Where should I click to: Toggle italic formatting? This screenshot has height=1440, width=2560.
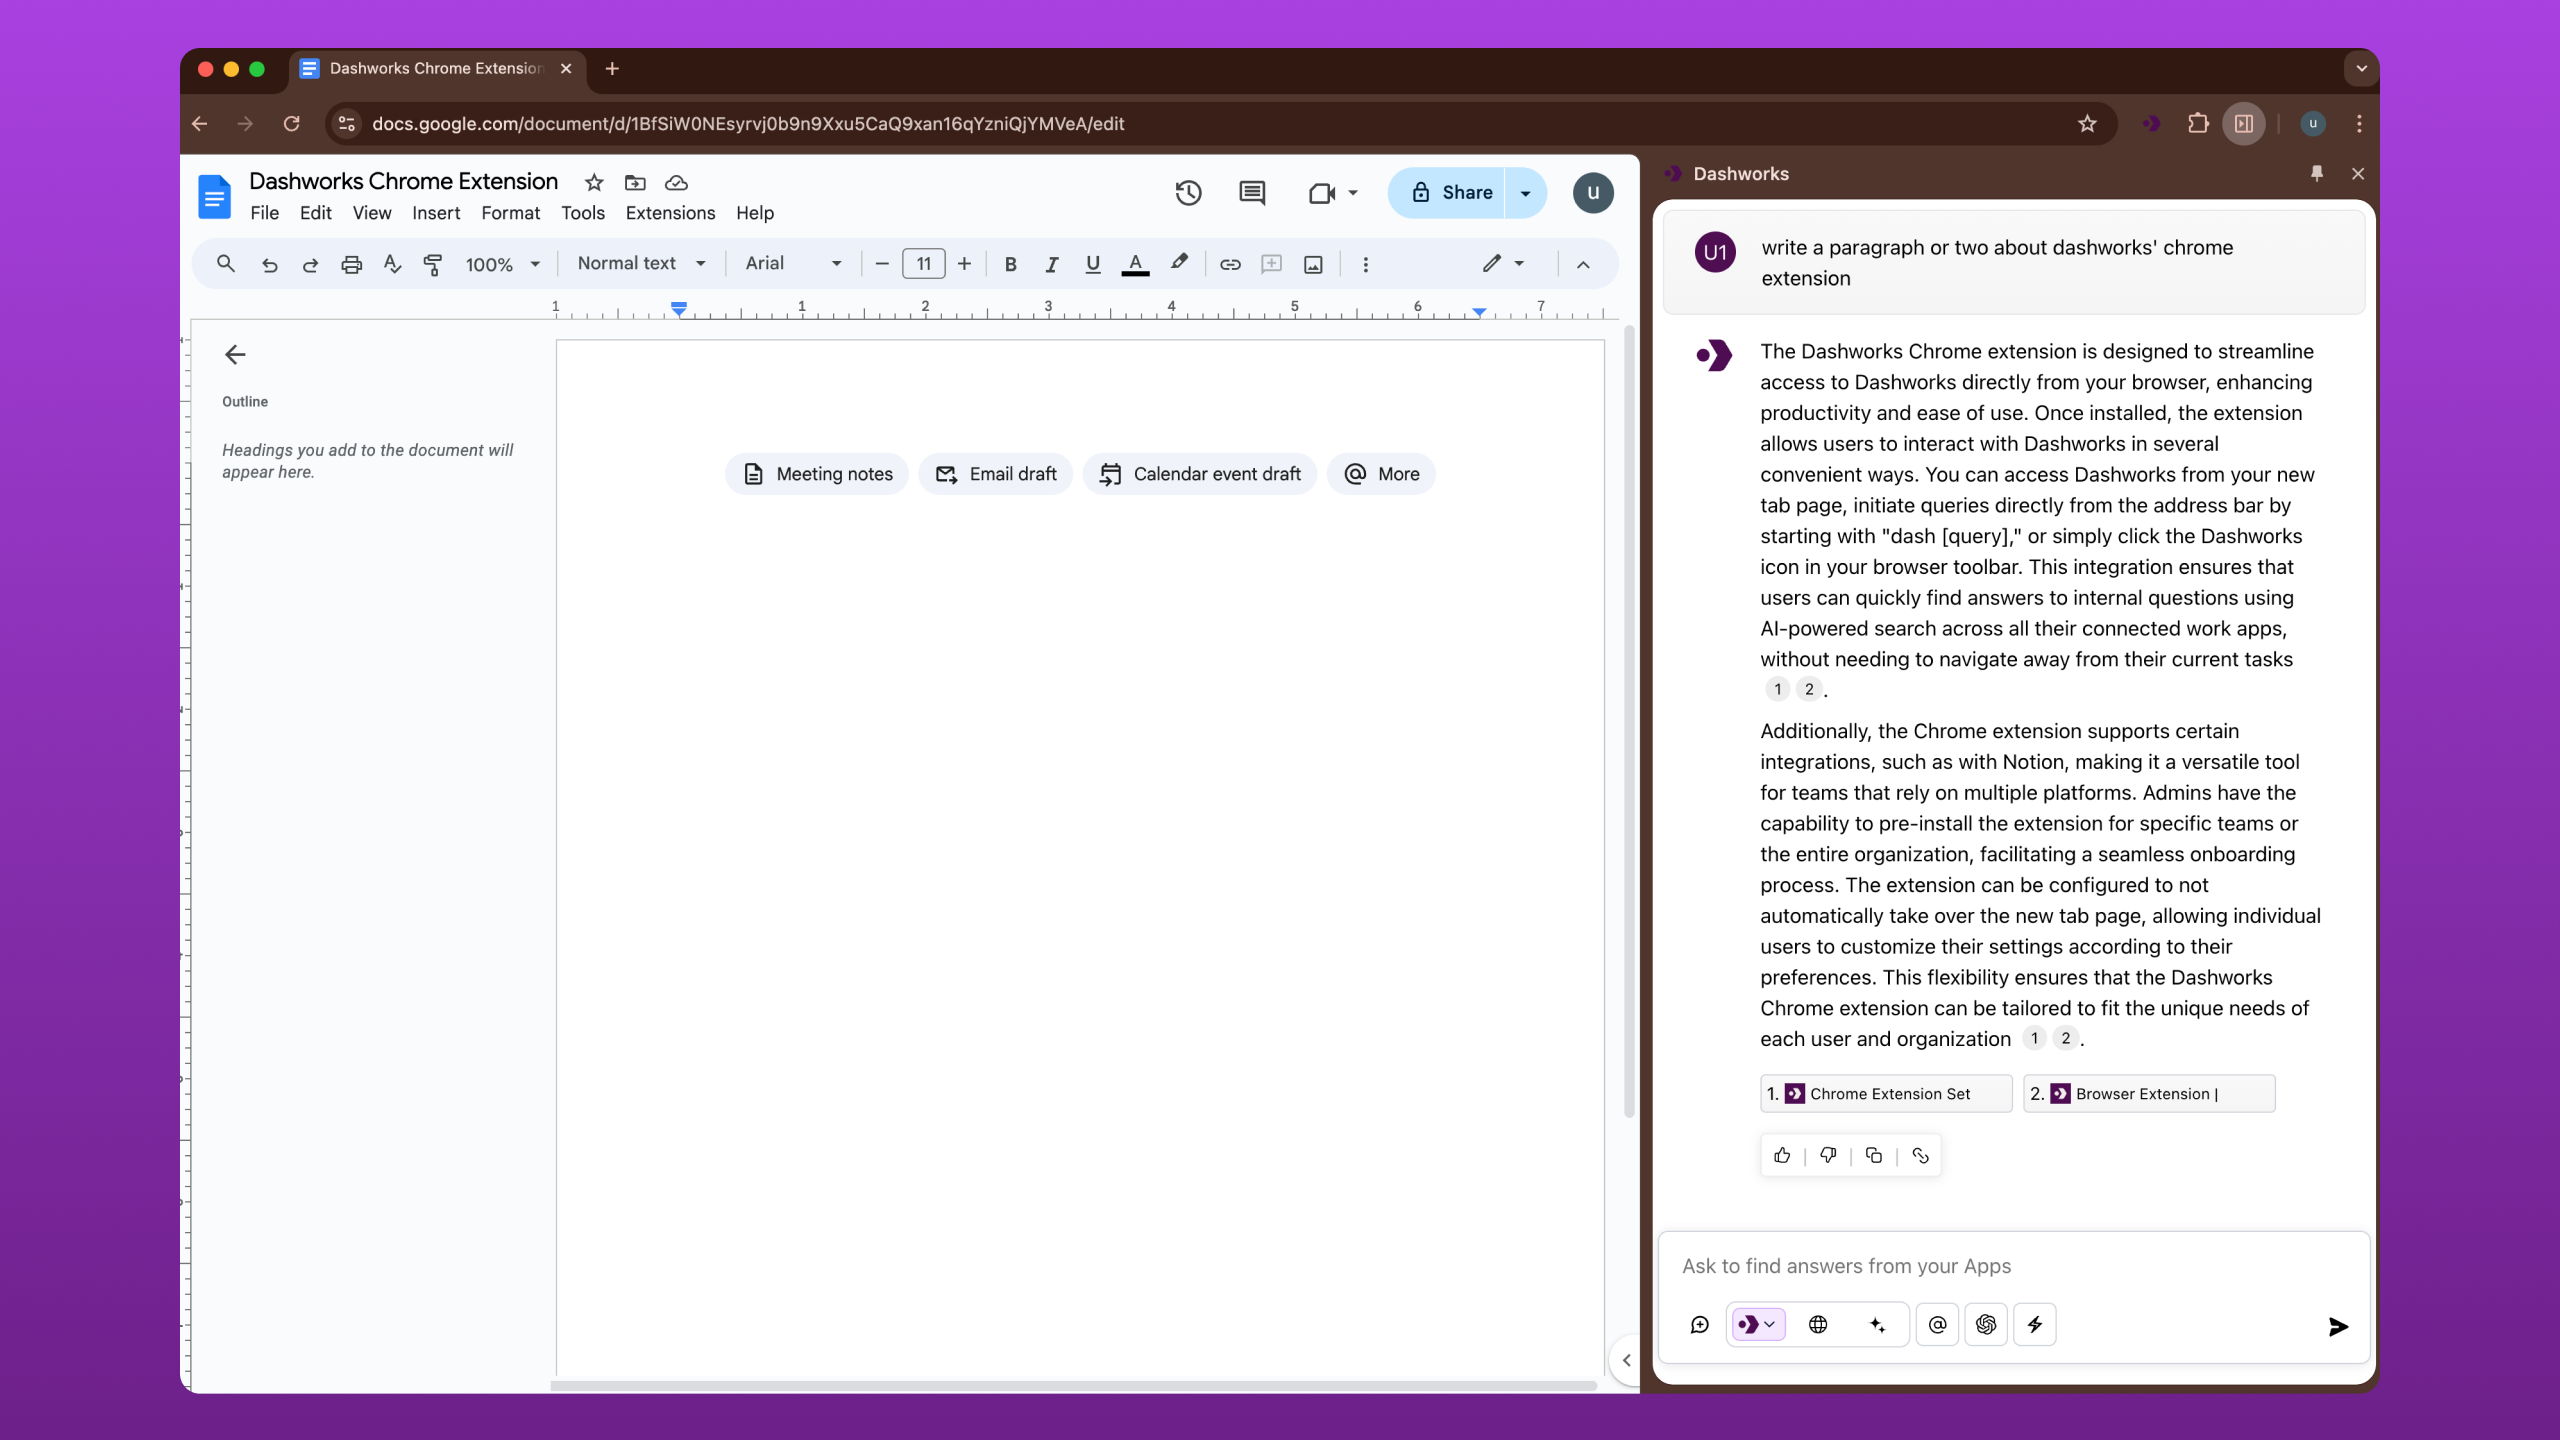tap(1051, 264)
